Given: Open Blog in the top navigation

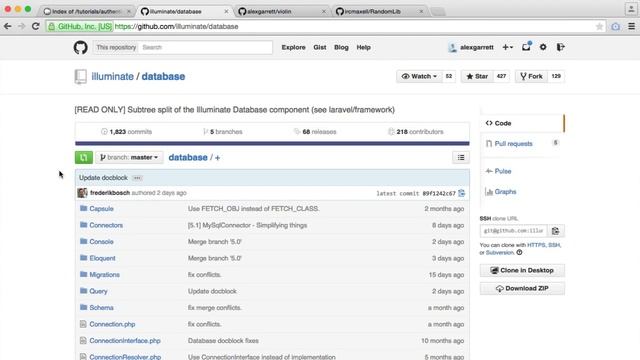Looking at the screenshot, I should point(341,47).
